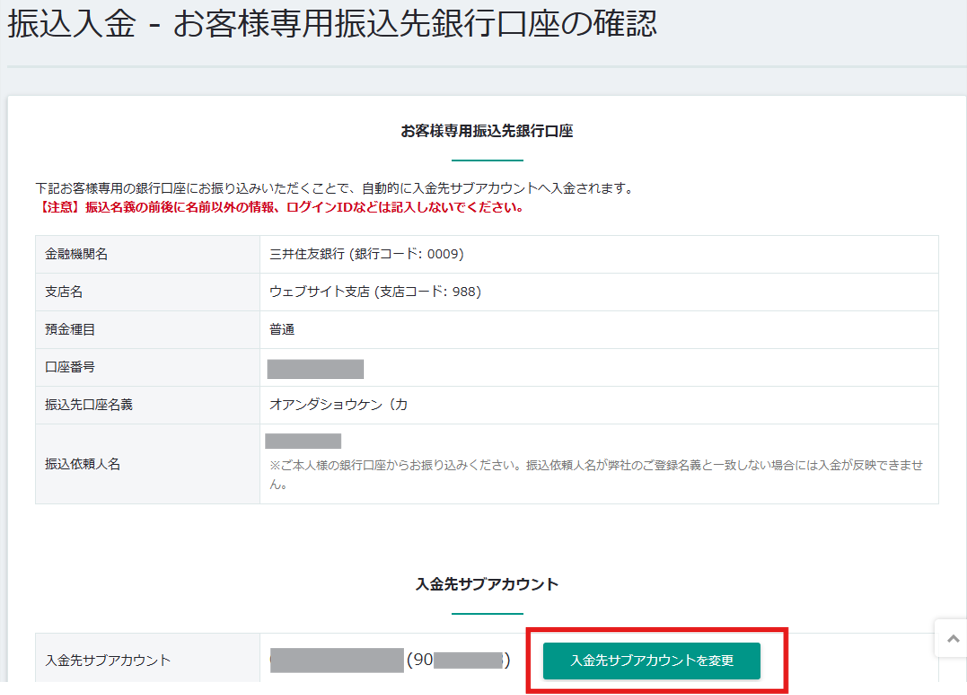Screen dimensions: 967x695
Task: Click the masked 振込依頼人名 sender name value
Action: tap(303, 441)
